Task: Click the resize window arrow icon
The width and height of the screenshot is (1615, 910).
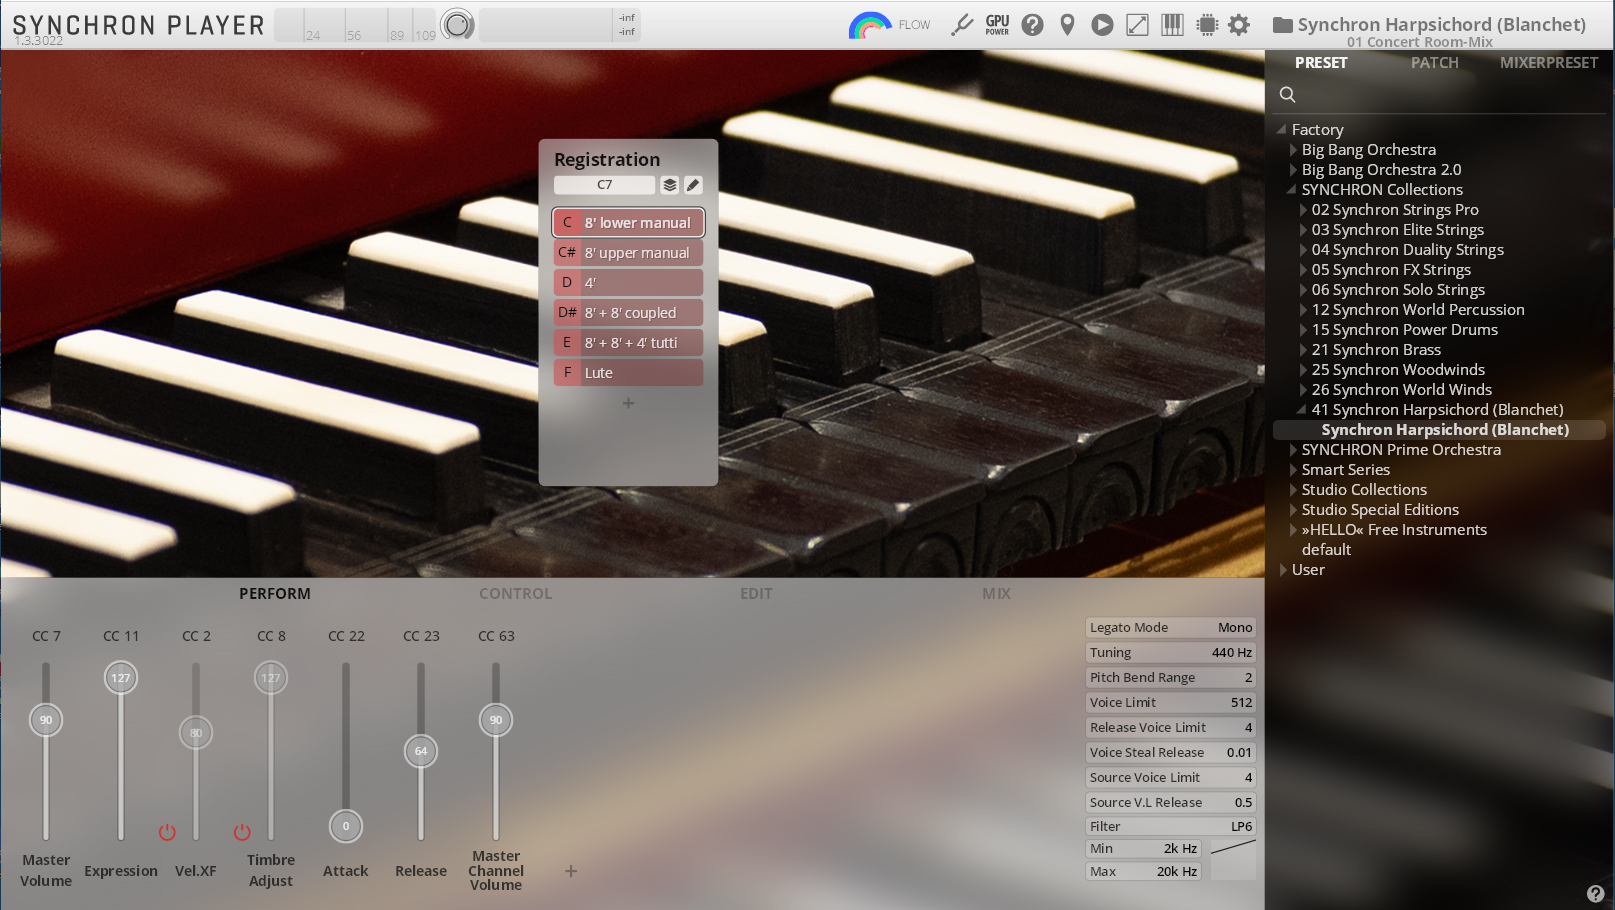Action: pyautogui.click(x=1137, y=25)
